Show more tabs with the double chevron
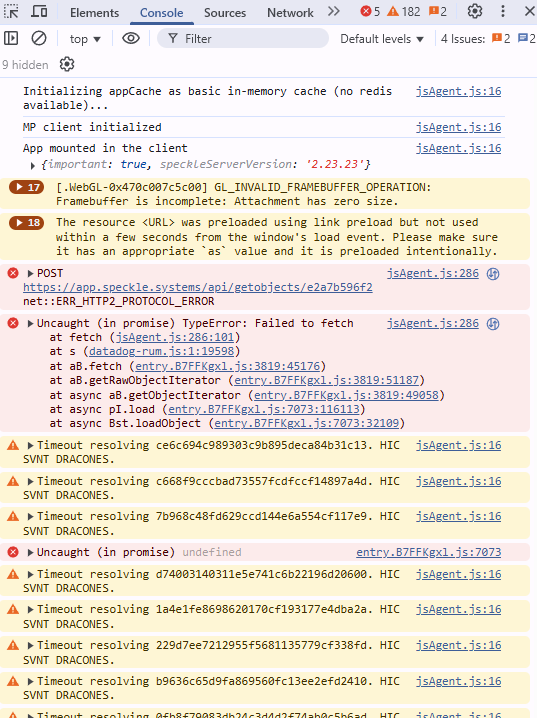This screenshot has width=537, height=718. click(334, 11)
